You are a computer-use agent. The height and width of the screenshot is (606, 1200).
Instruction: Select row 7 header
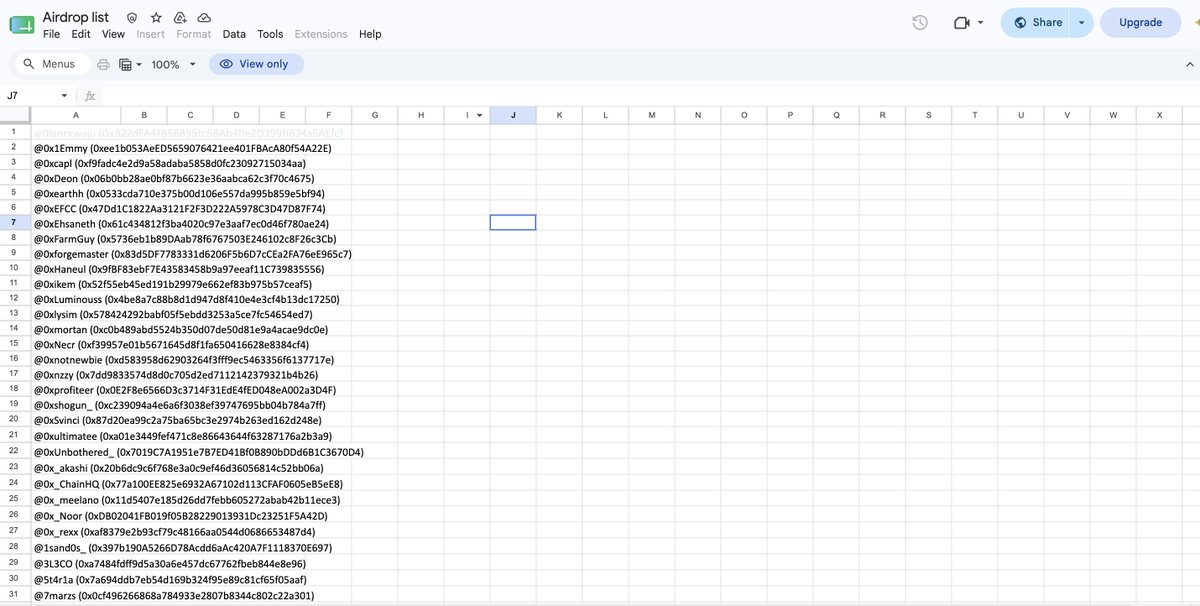15,222
